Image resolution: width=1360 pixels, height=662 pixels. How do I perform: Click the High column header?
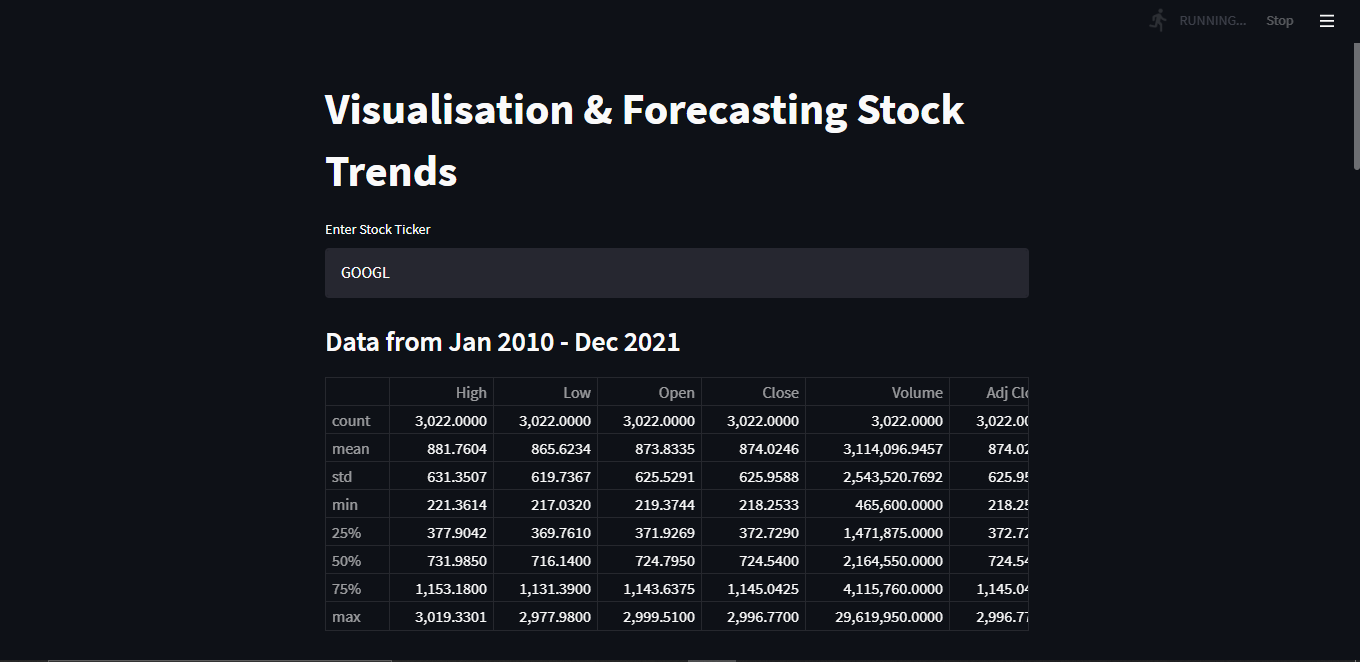pyautogui.click(x=471, y=392)
